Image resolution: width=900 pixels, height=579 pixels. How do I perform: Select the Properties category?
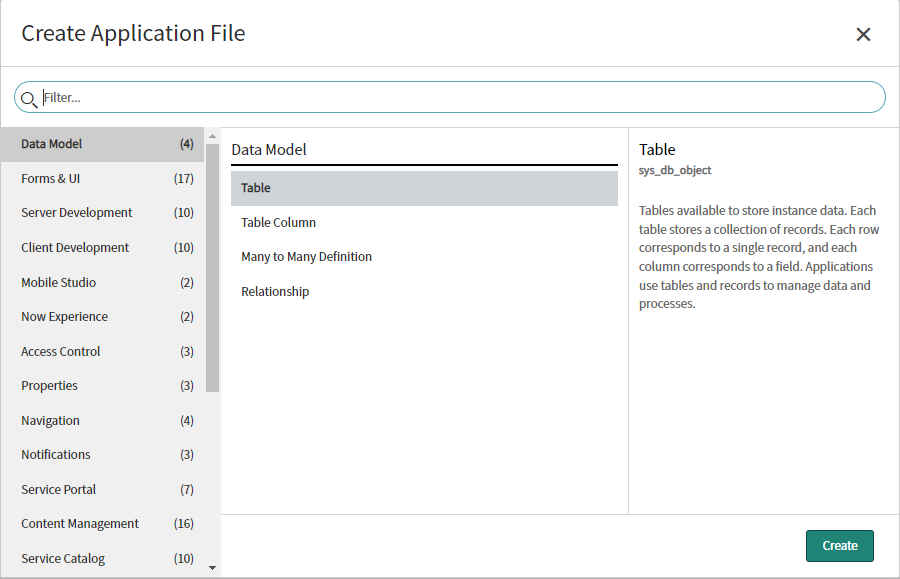coord(102,386)
